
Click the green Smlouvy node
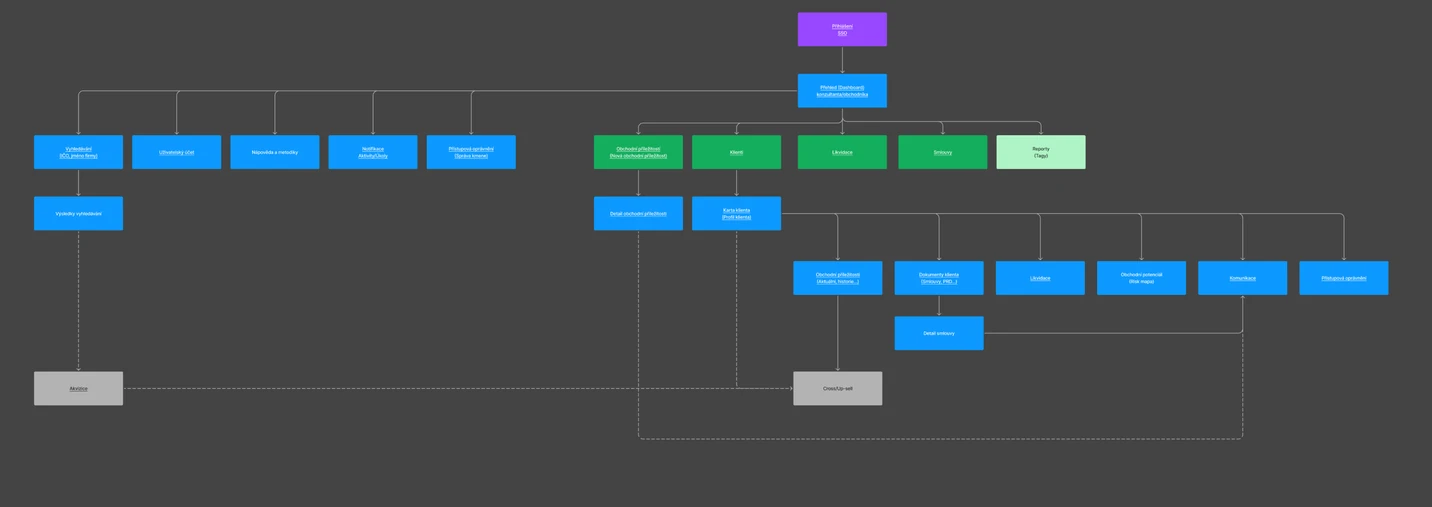coord(942,152)
